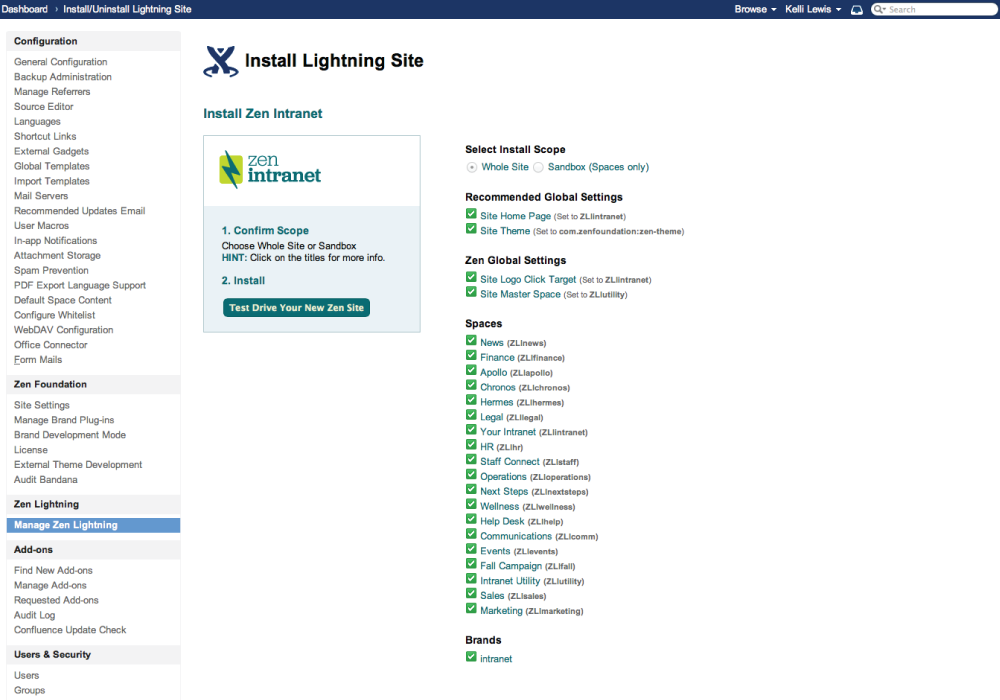Uncheck the Finance space checkbox
The width and height of the screenshot is (1000, 700).
click(471, 356)
